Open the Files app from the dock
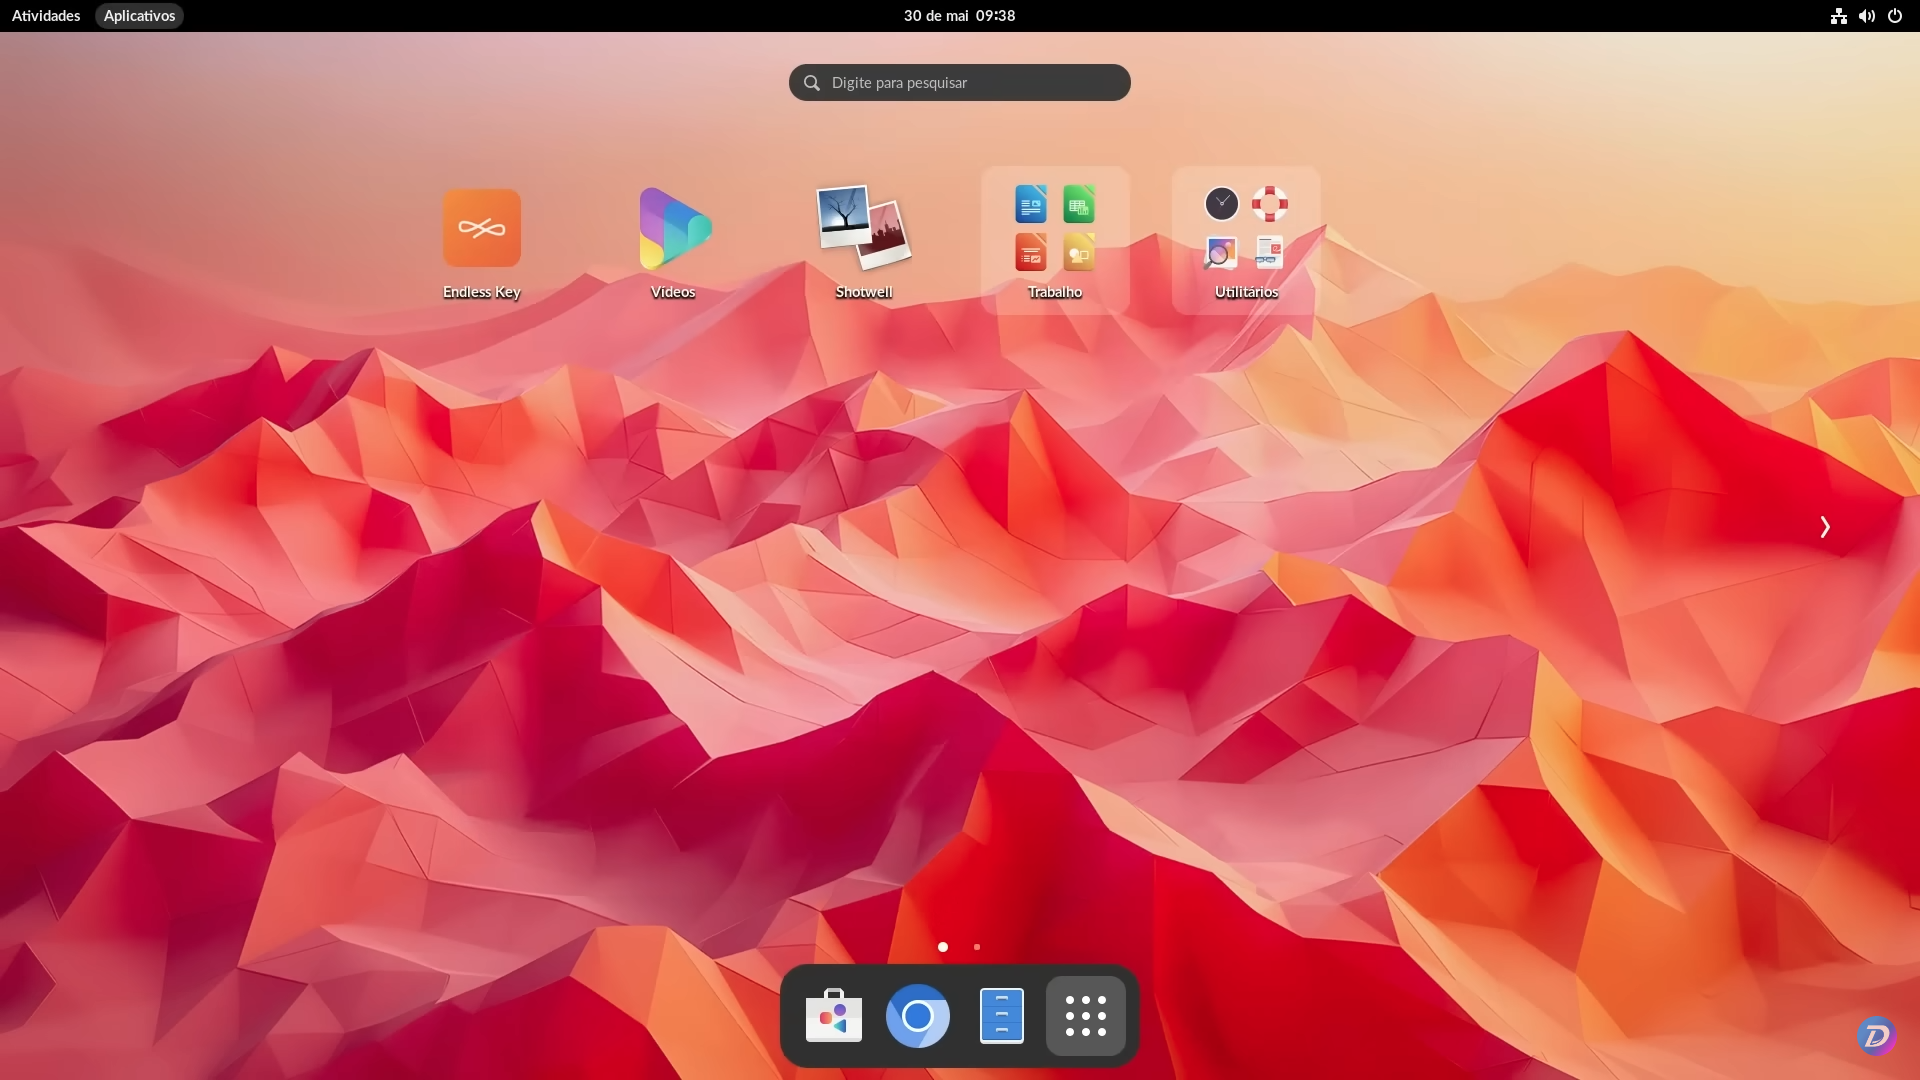1920x1080 pixels. (x=1001, y=1016)
